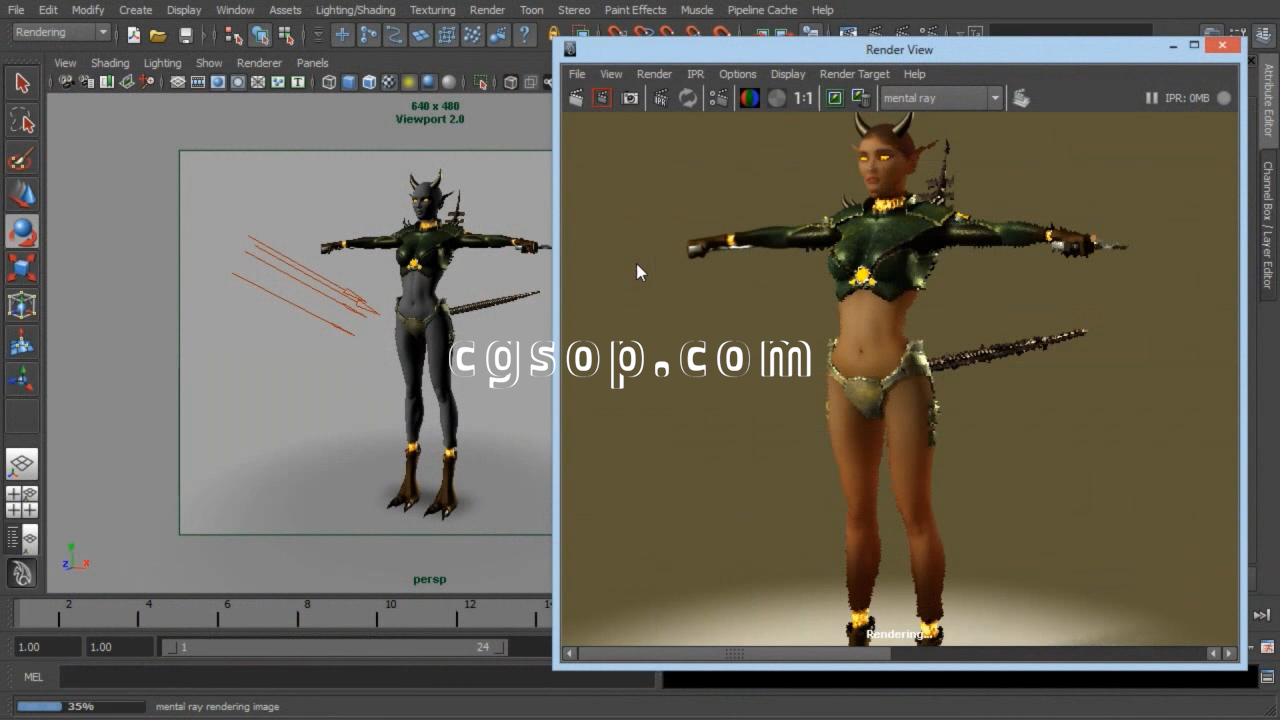Switch to single perspective view layout
This screenshot has height=720, width=1280.
[x=22, y=464]
